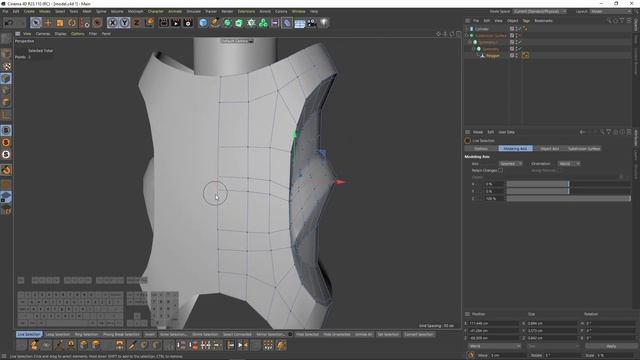The height and width of the screenshot is (360, 640).
Task: Click the Size X input field
Action: pos(551,323)
